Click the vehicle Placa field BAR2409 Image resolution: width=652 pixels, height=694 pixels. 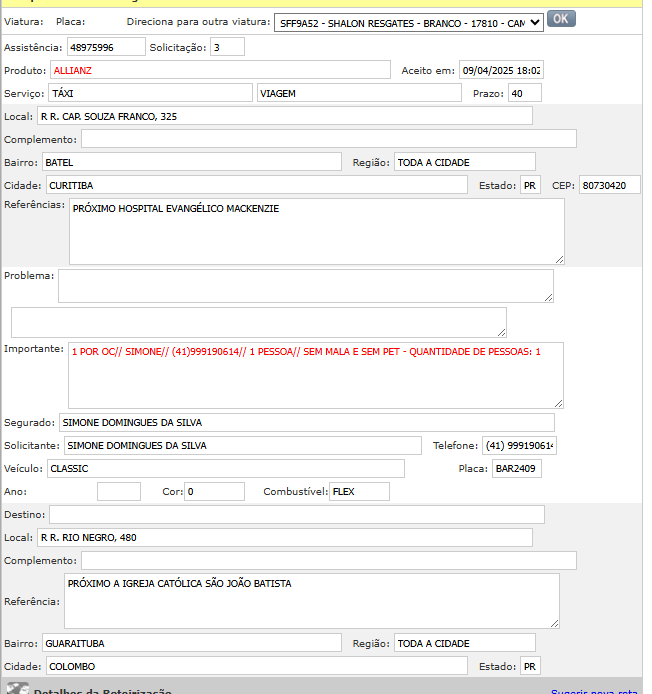pos(516,468)
